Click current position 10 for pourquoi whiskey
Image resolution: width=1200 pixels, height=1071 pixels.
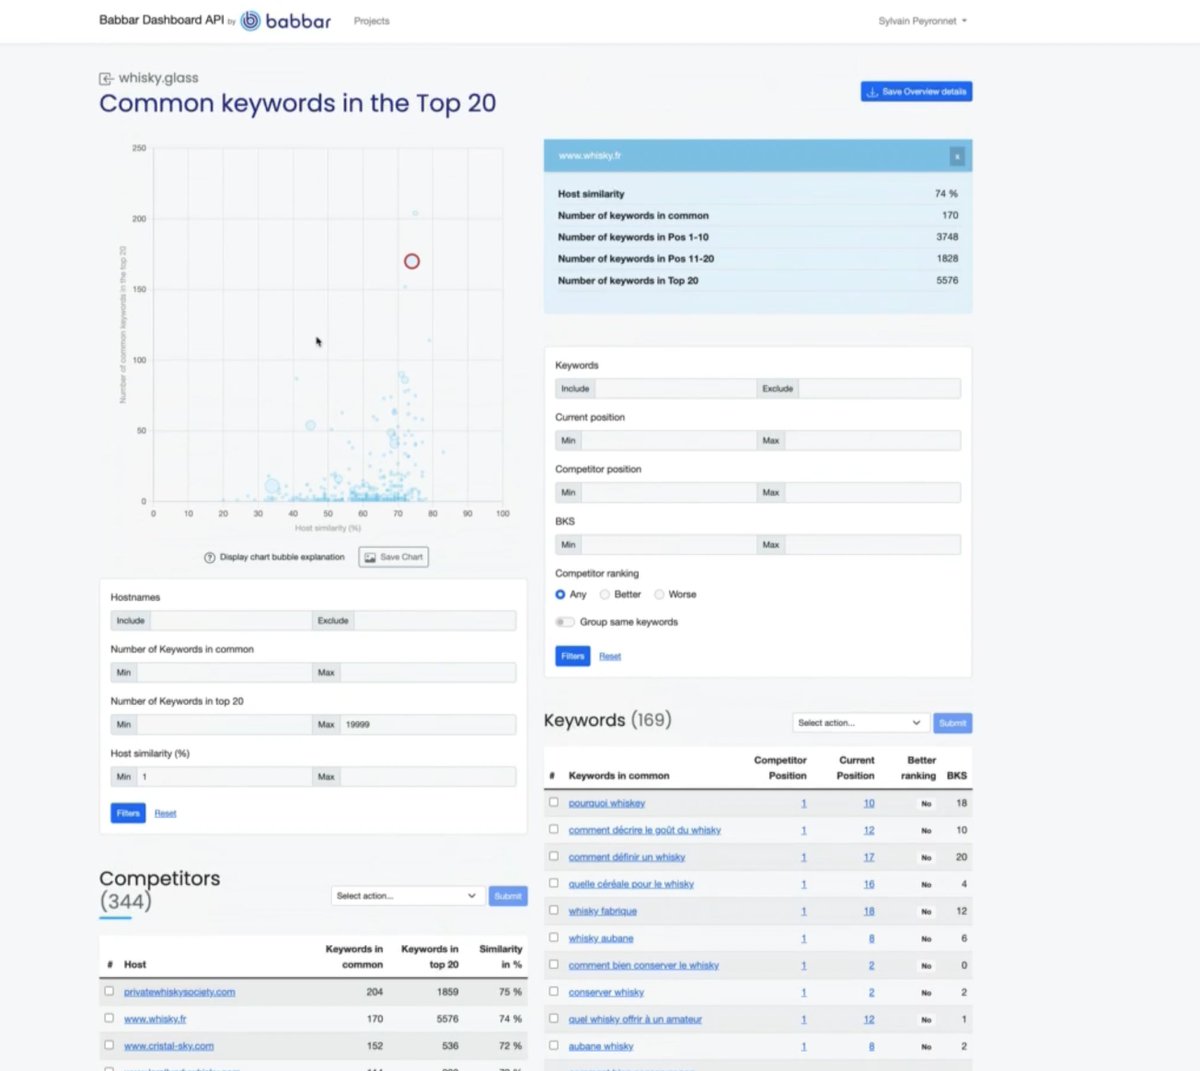(x=869, y=803)
